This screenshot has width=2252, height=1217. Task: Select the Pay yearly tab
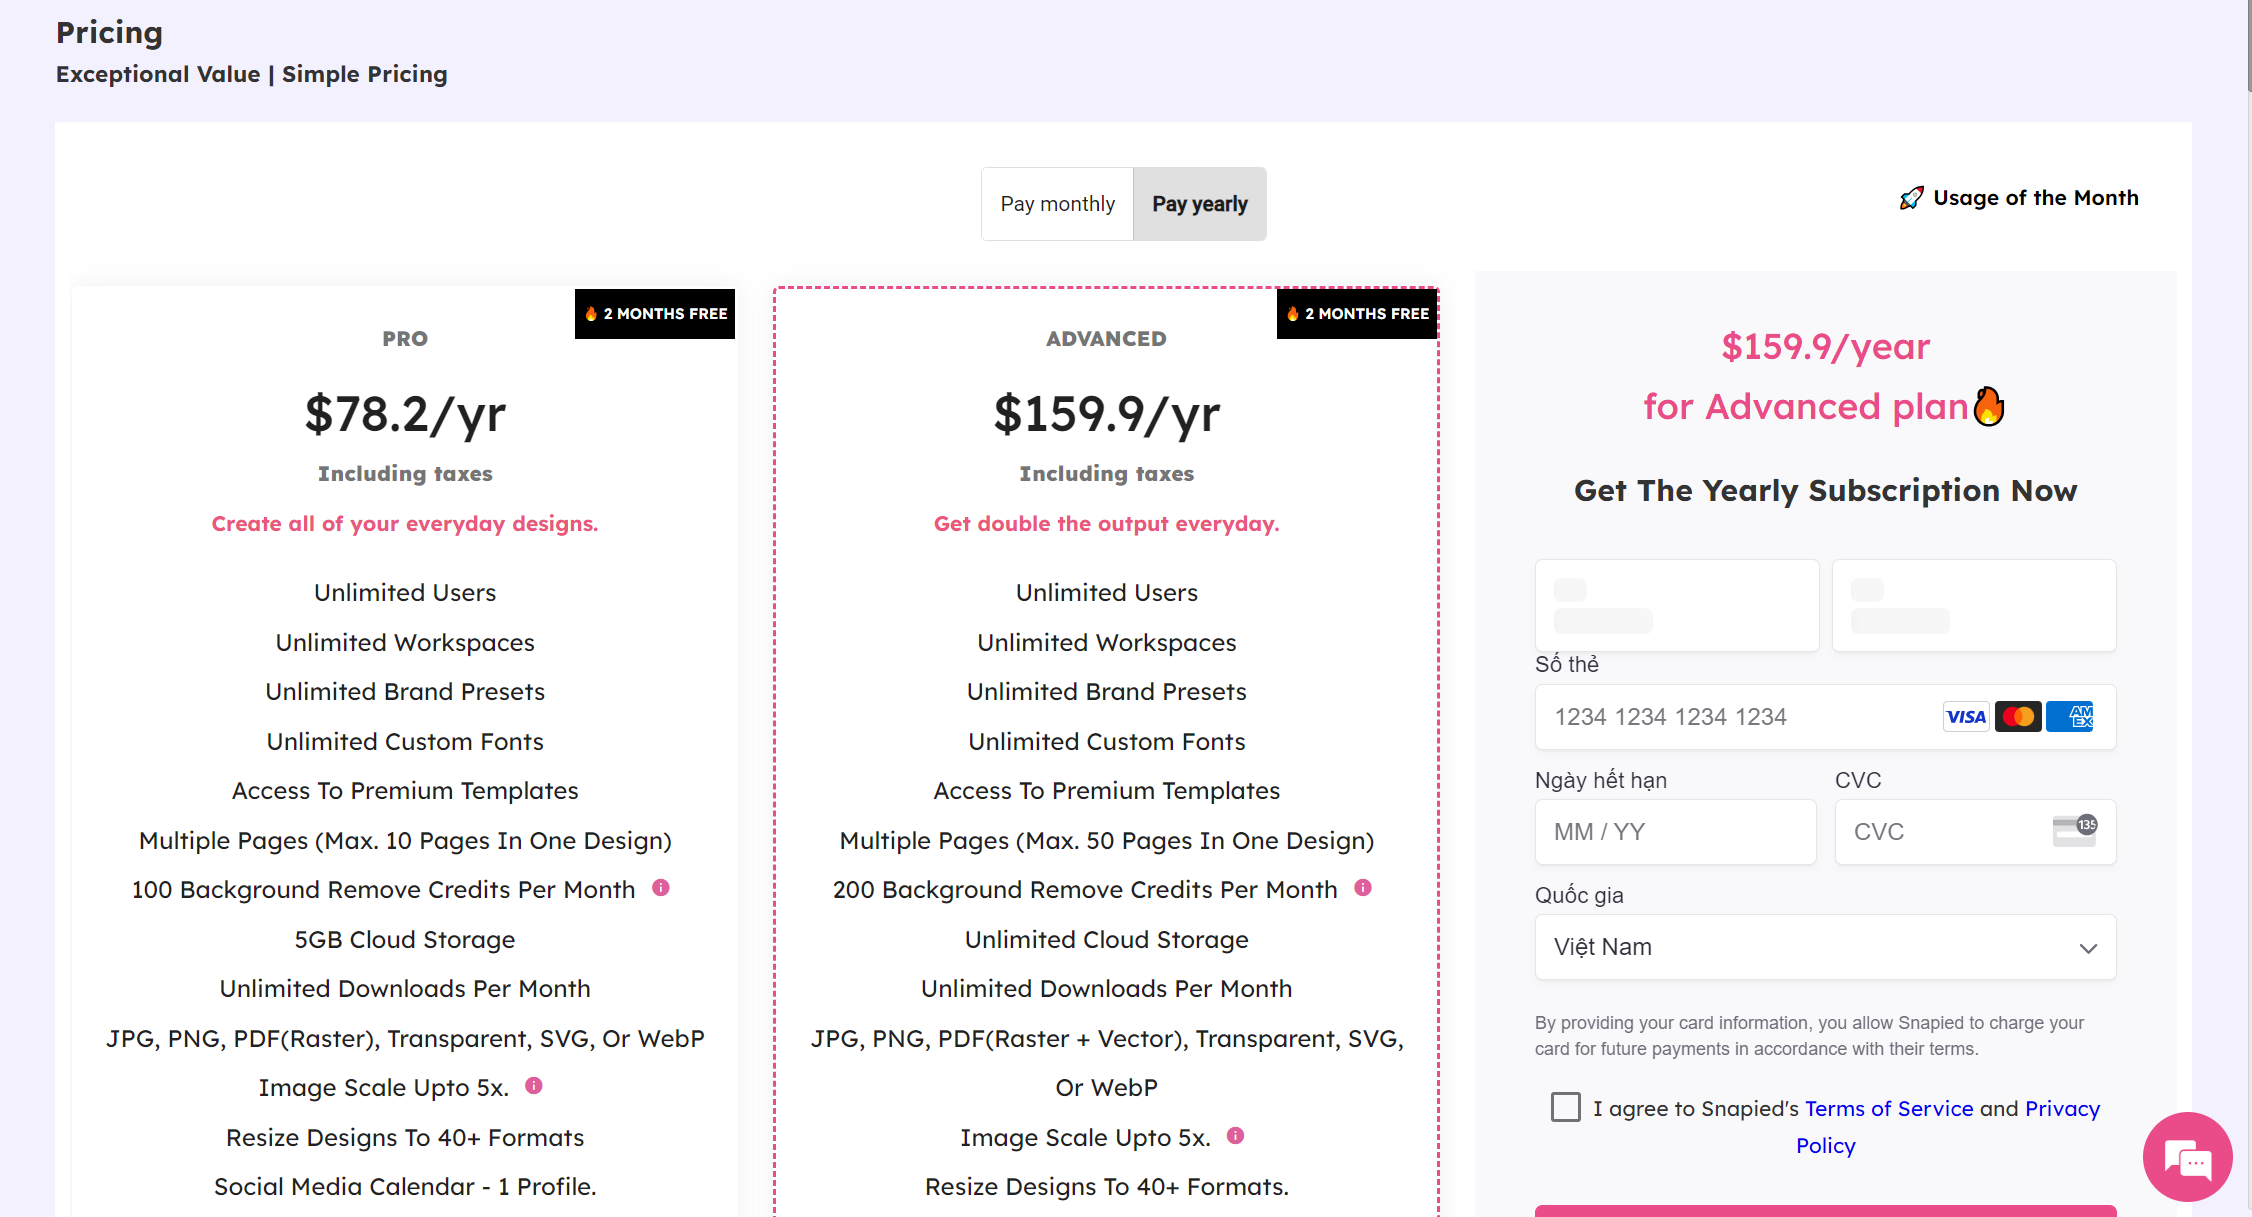1200,204
